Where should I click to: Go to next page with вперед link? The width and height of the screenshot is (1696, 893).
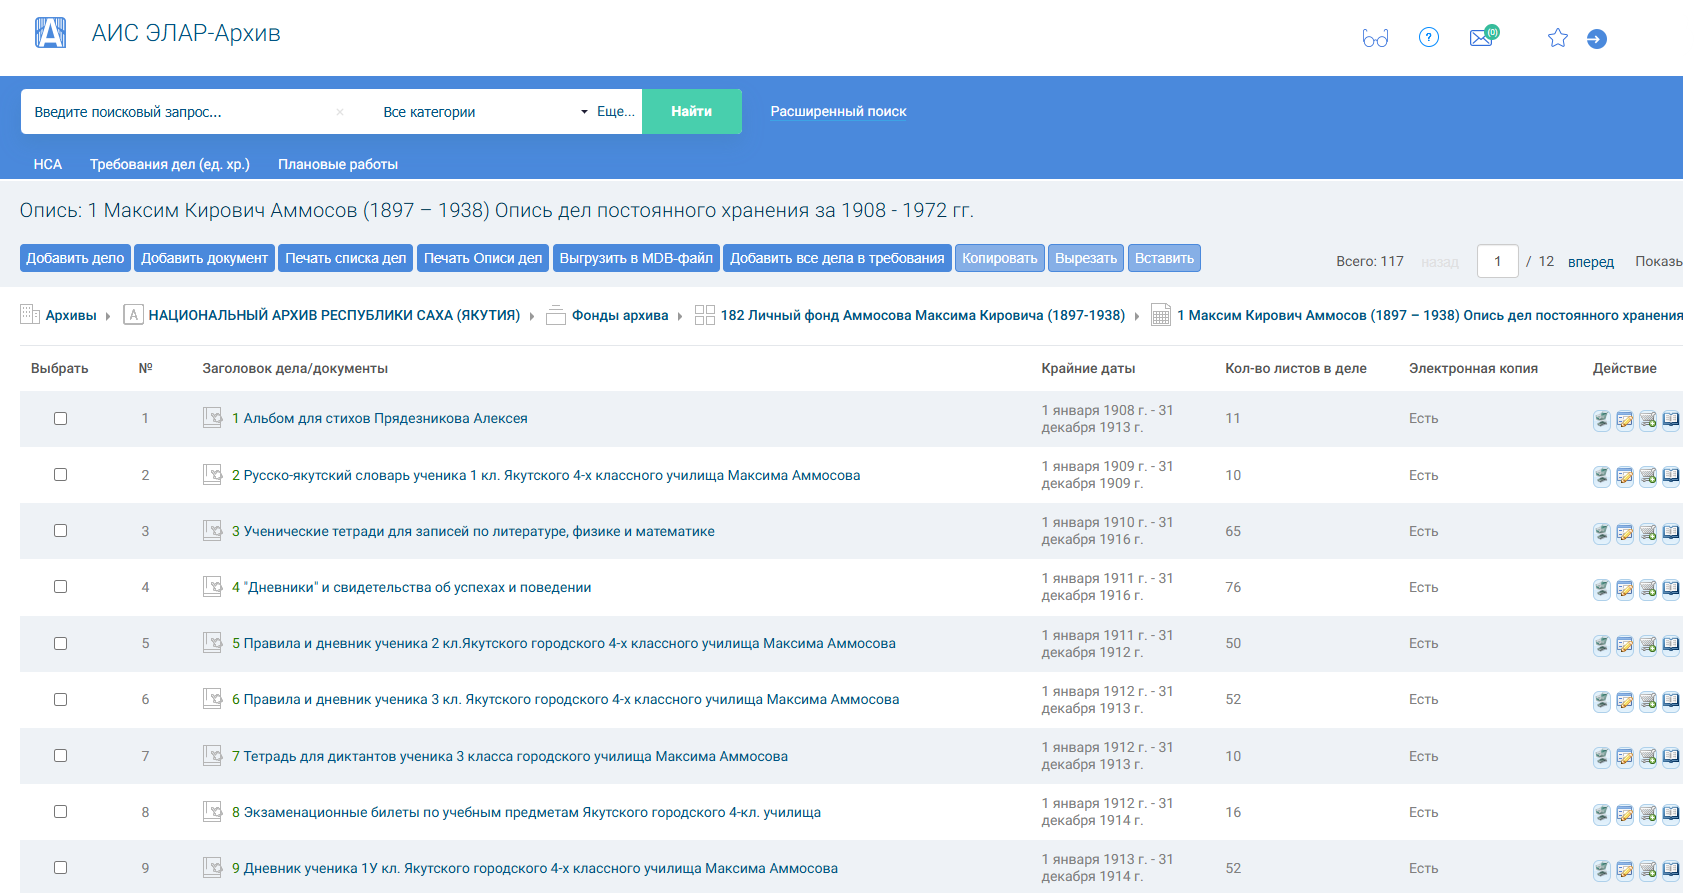[1590, 262]
